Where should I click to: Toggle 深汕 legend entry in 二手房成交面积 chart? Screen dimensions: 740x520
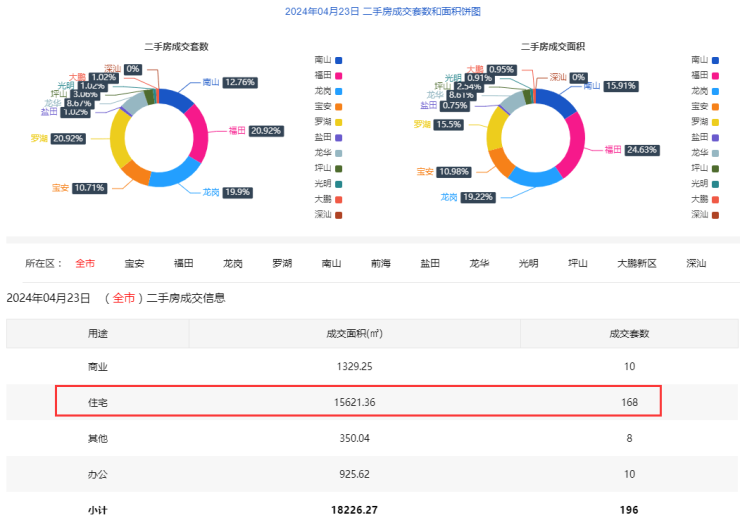[705, 214]
